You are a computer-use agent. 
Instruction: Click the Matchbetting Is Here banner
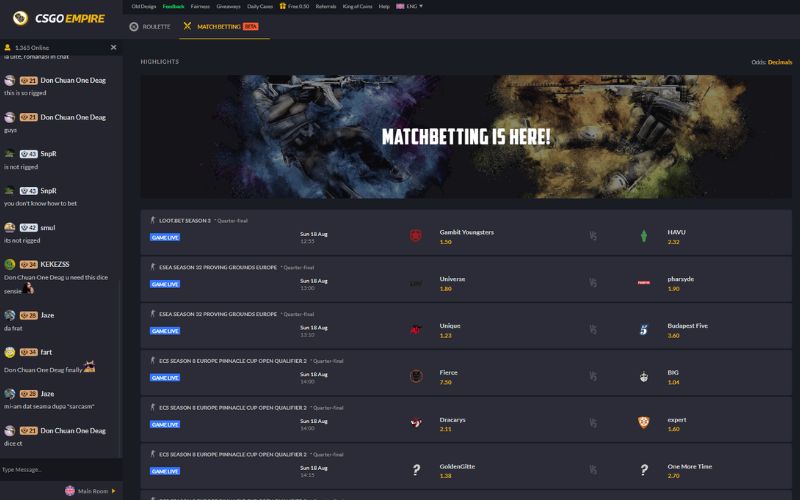click(x=466, y=137)
